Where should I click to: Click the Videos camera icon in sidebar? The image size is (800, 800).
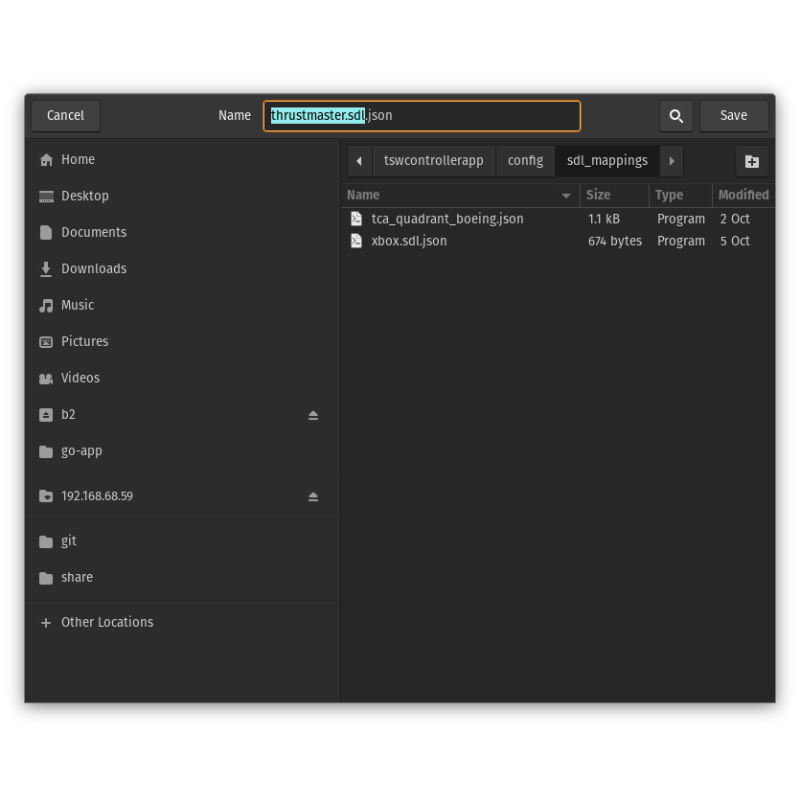point(46,379)
